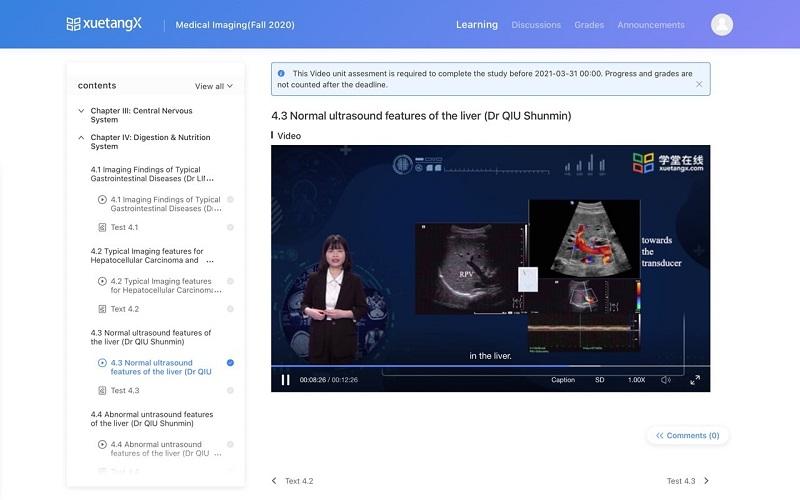The image size is (800, 500).
Task: Click completion dot beside Text 4.2
Action: [x=230, y=309]
